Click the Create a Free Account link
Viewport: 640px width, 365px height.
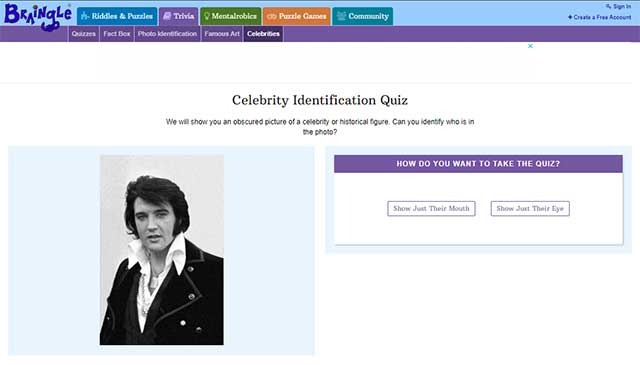(x=599, y=17)
